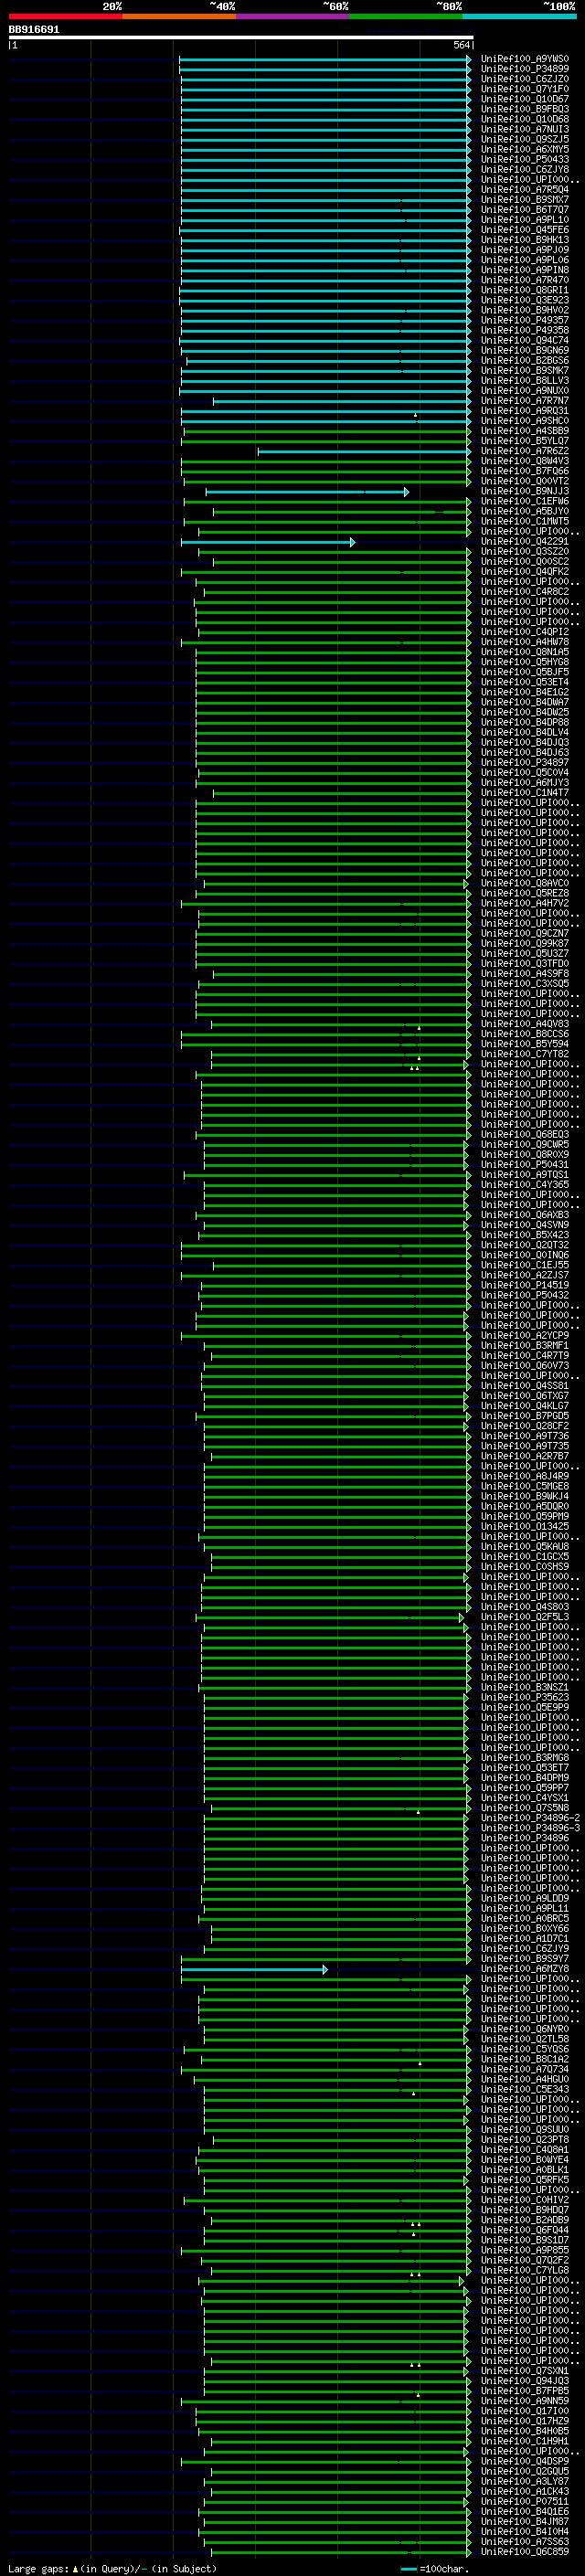This screenshot has height=2576, width=585.
Task: Click the cyan partial alignment bar for UniRef100_B9NJJ3
Action: (307, 492)
